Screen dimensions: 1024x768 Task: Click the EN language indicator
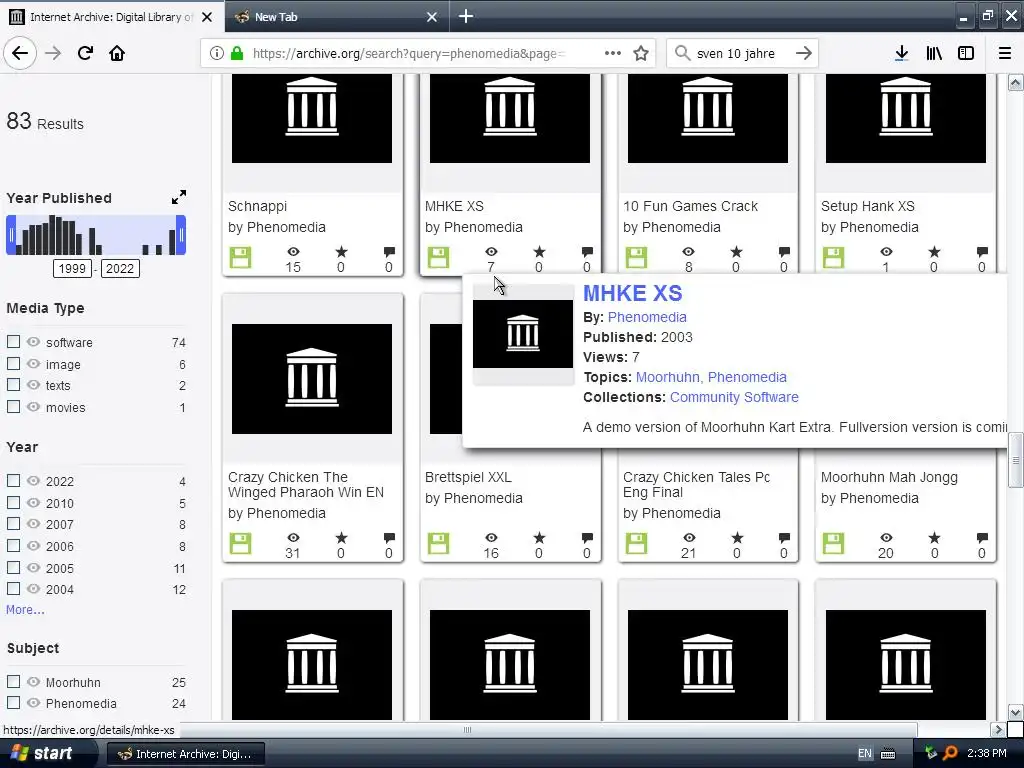[865, 754]
